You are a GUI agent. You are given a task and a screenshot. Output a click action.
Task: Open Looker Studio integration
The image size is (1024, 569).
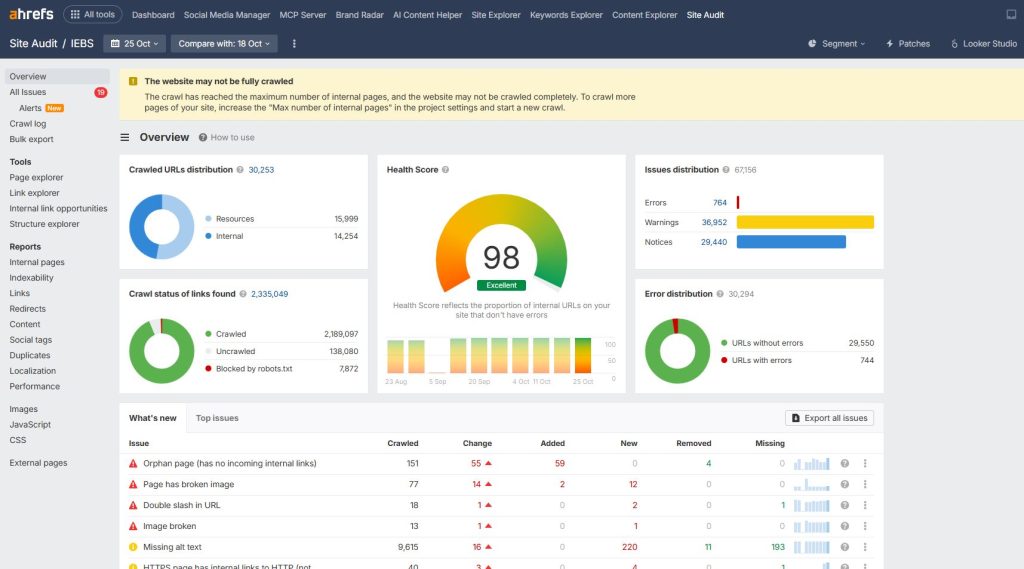(x=983, y=44)
